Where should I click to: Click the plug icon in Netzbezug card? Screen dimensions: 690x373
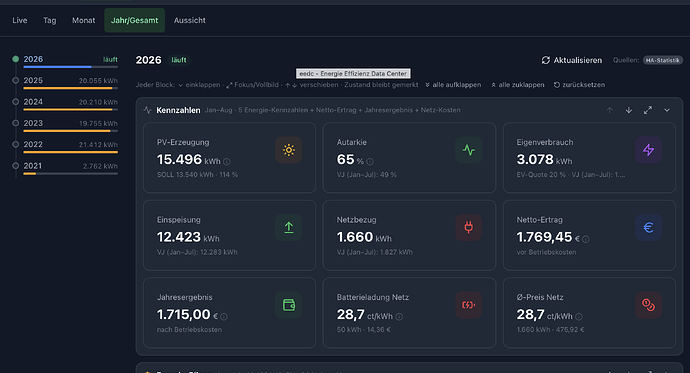click(x=469, y=227)
